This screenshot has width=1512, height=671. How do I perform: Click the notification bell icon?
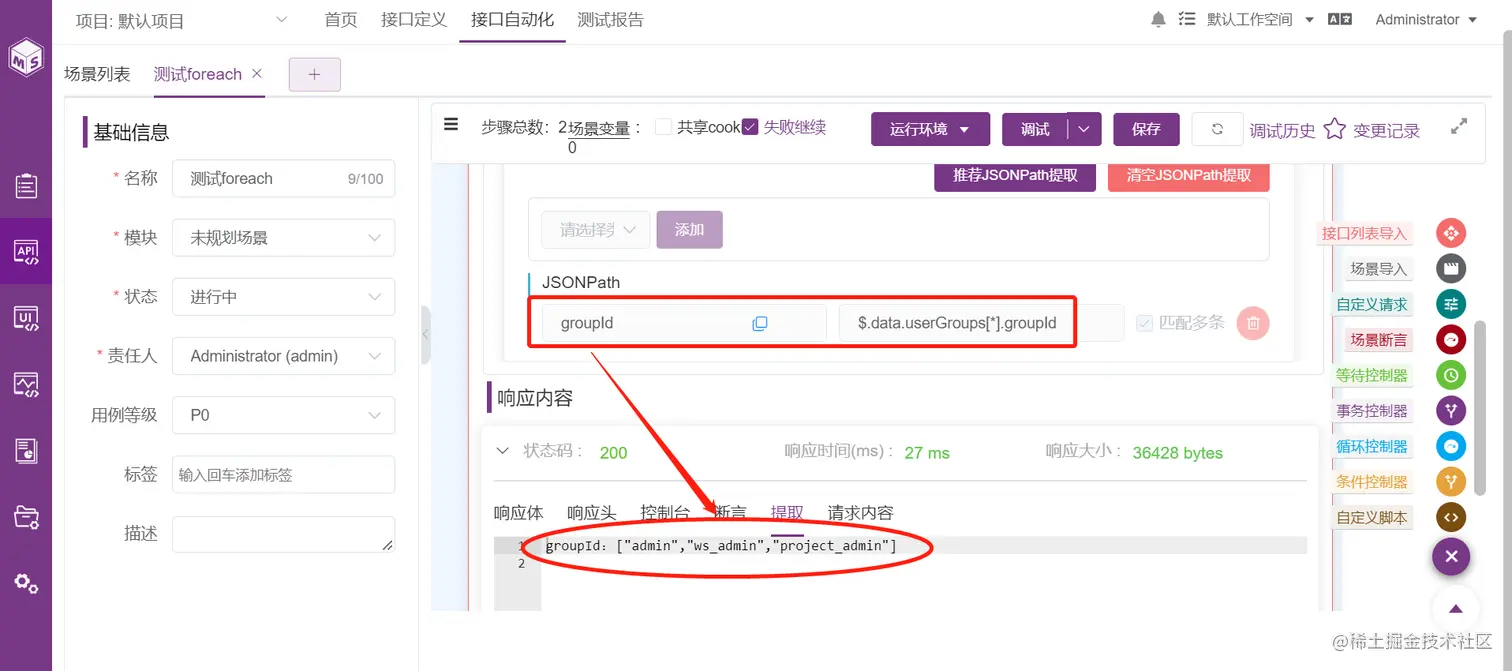(1158, 19)
